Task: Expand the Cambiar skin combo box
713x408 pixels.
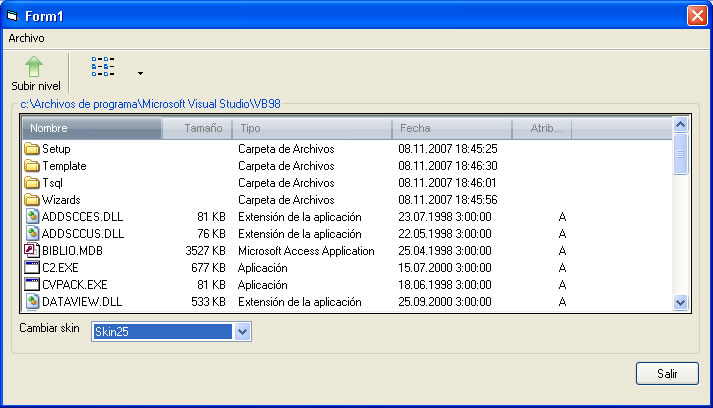Action: pyautogui.click(x=242, y=332)
